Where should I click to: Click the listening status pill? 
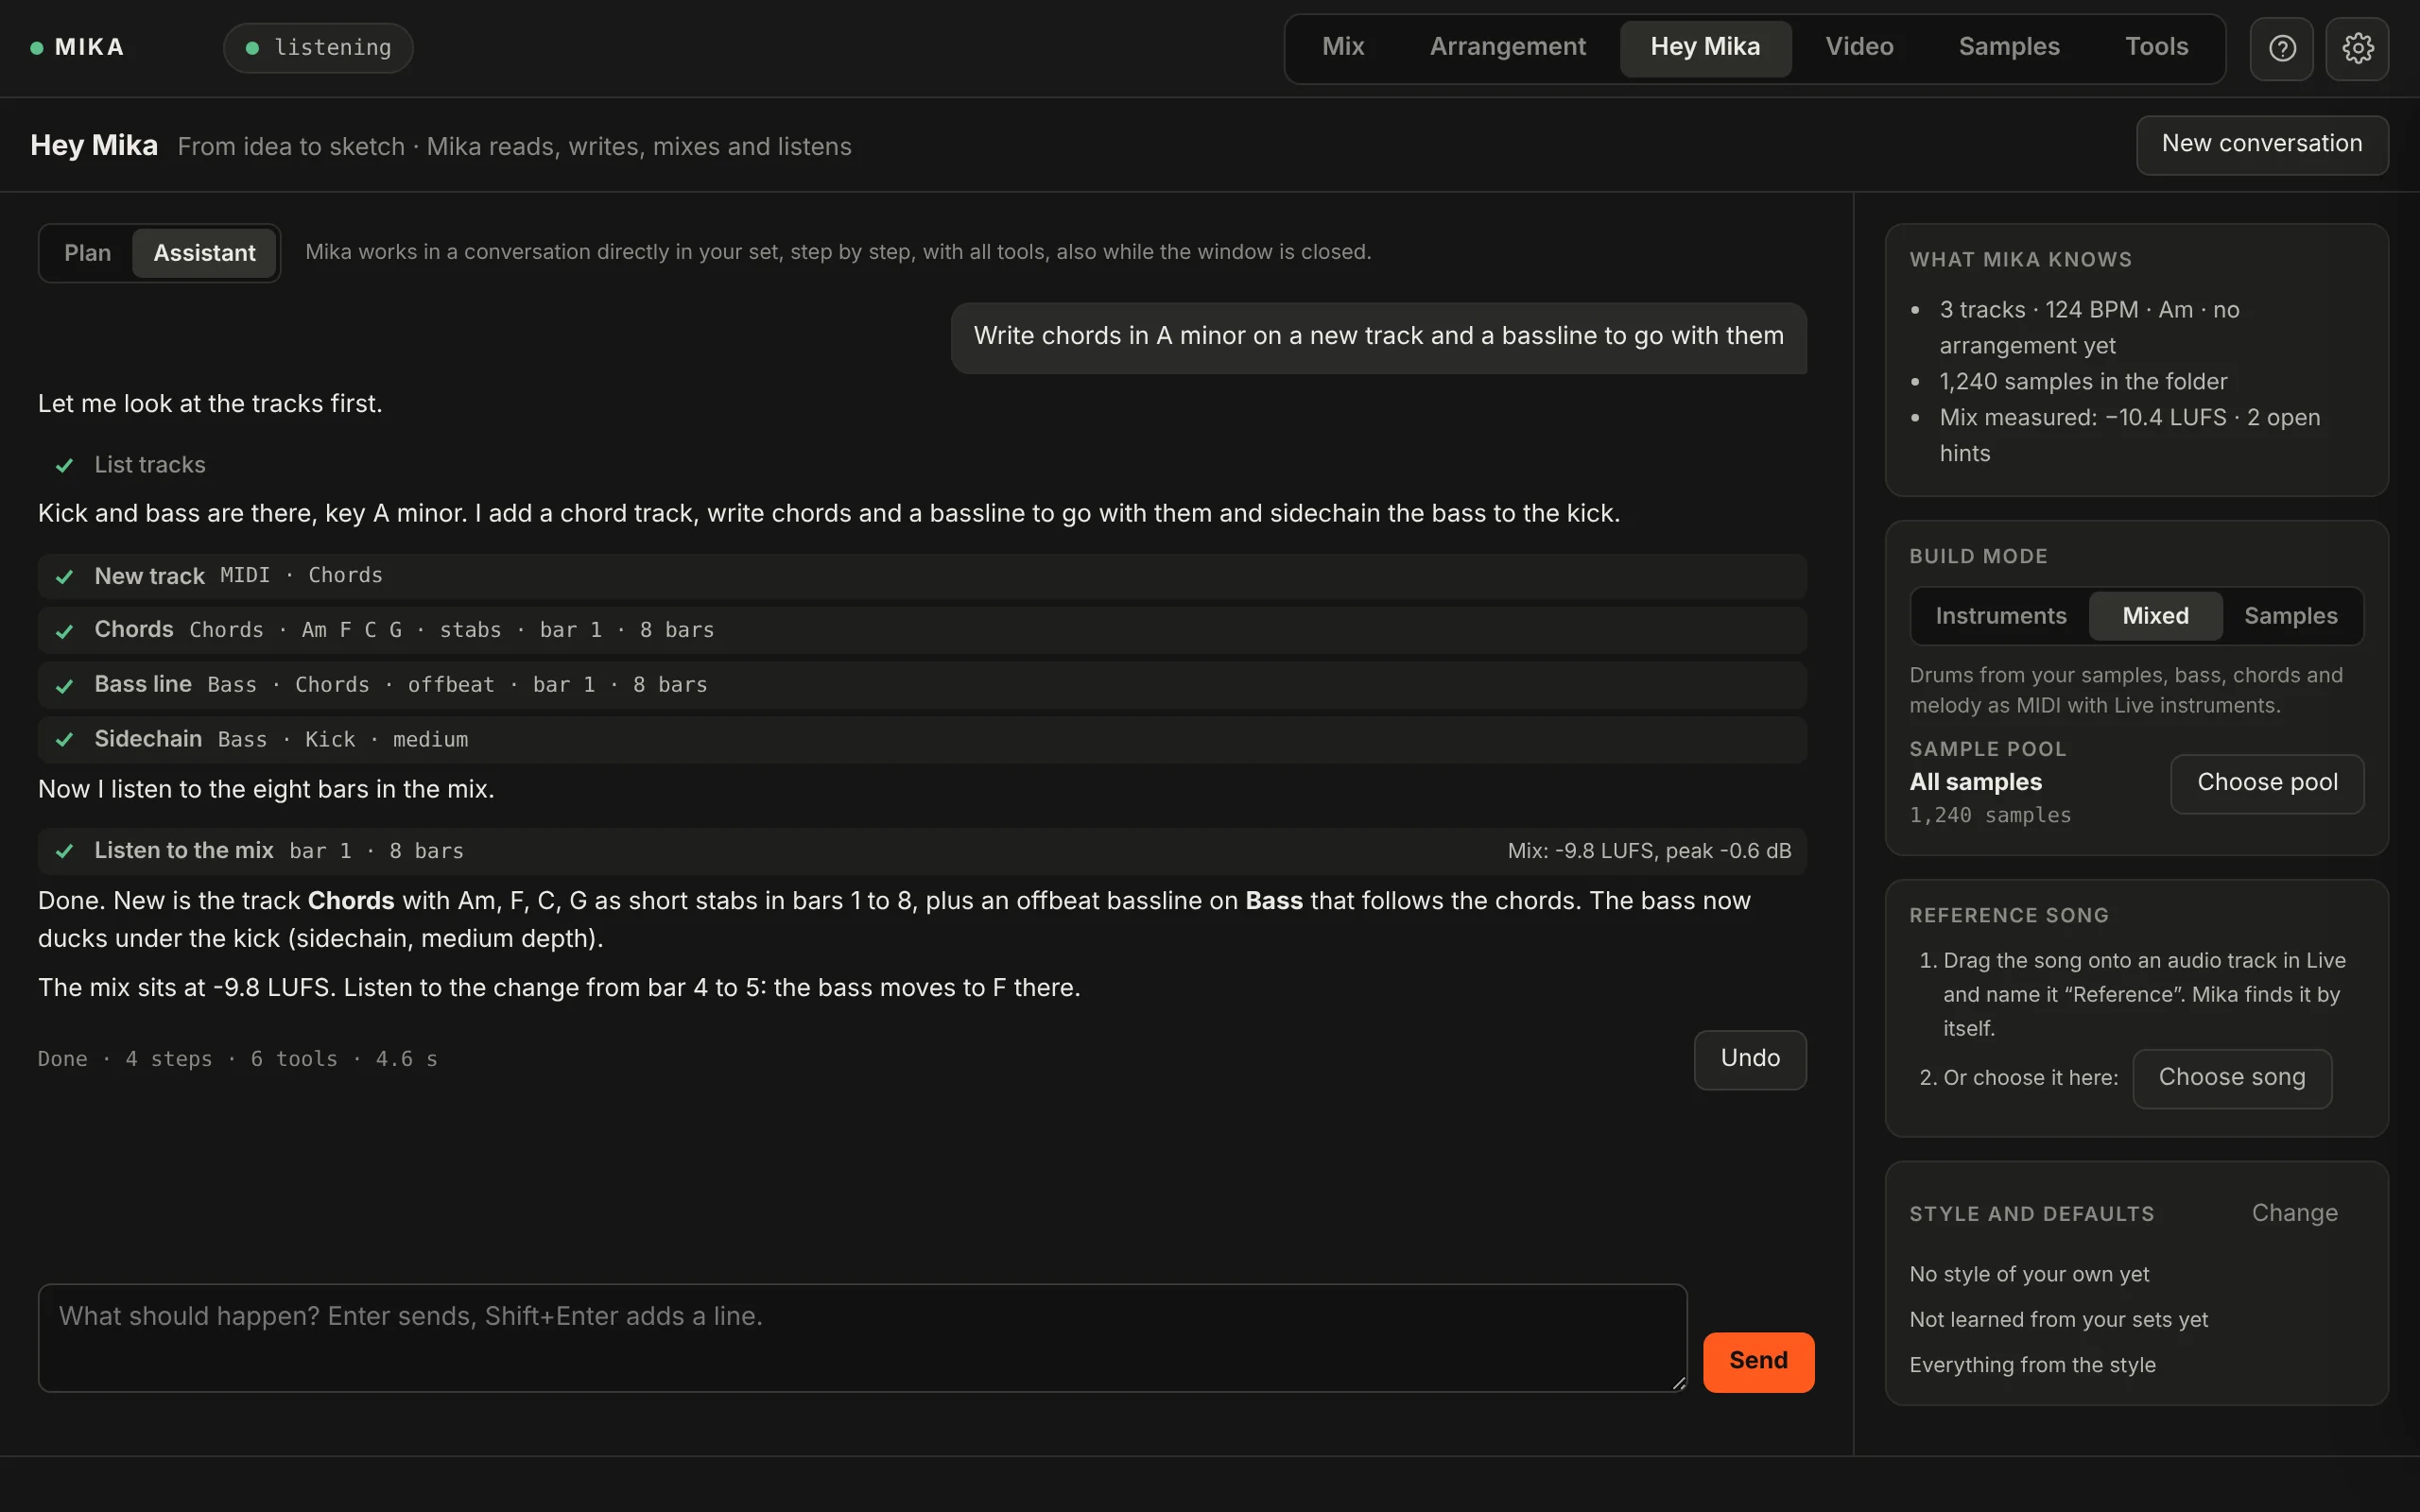pyautogui.click(x=318, y=47)
